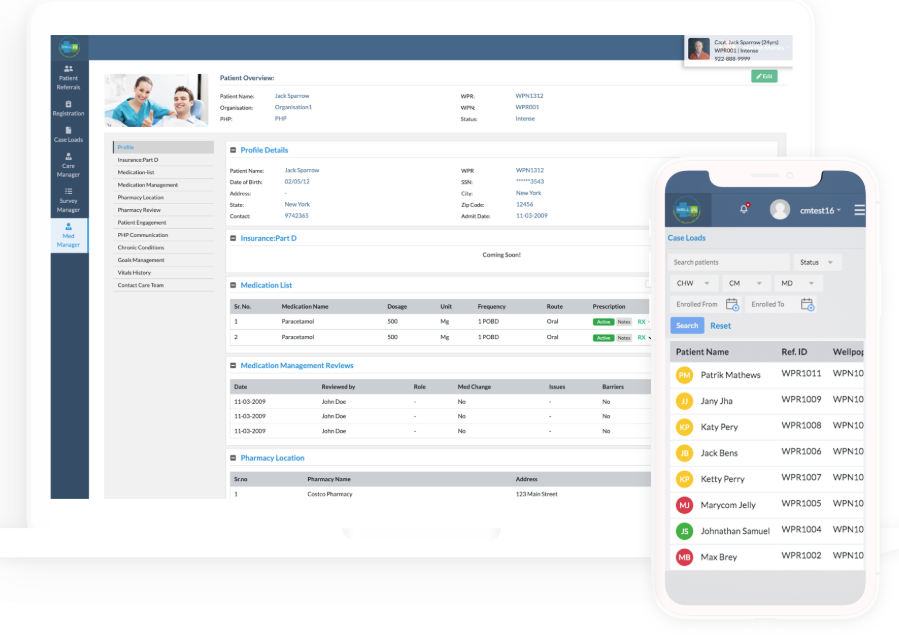This screenshot has height=638, width=899.
Task: Open Patient Referrals in the sidebar
Action: (68, 77)
